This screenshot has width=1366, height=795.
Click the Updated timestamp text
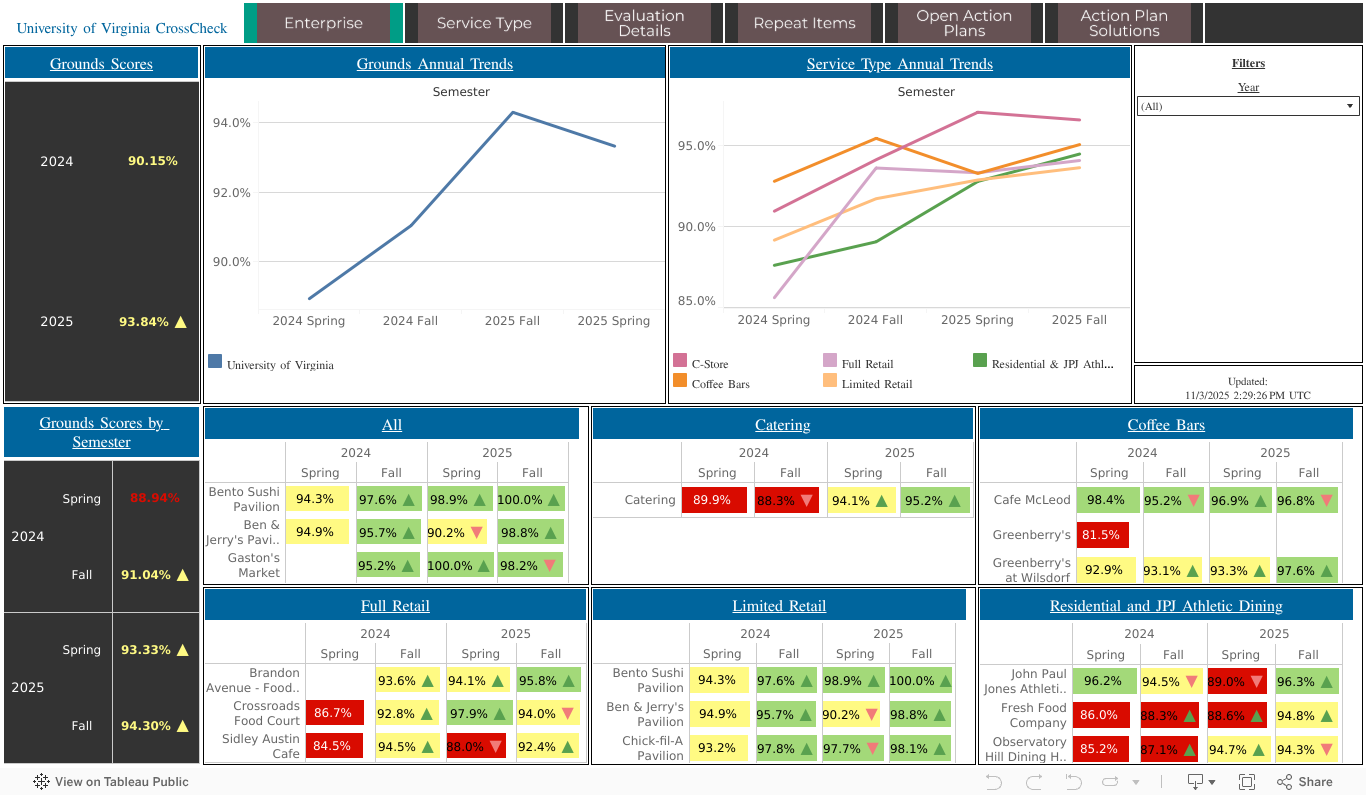[1248, 389]
